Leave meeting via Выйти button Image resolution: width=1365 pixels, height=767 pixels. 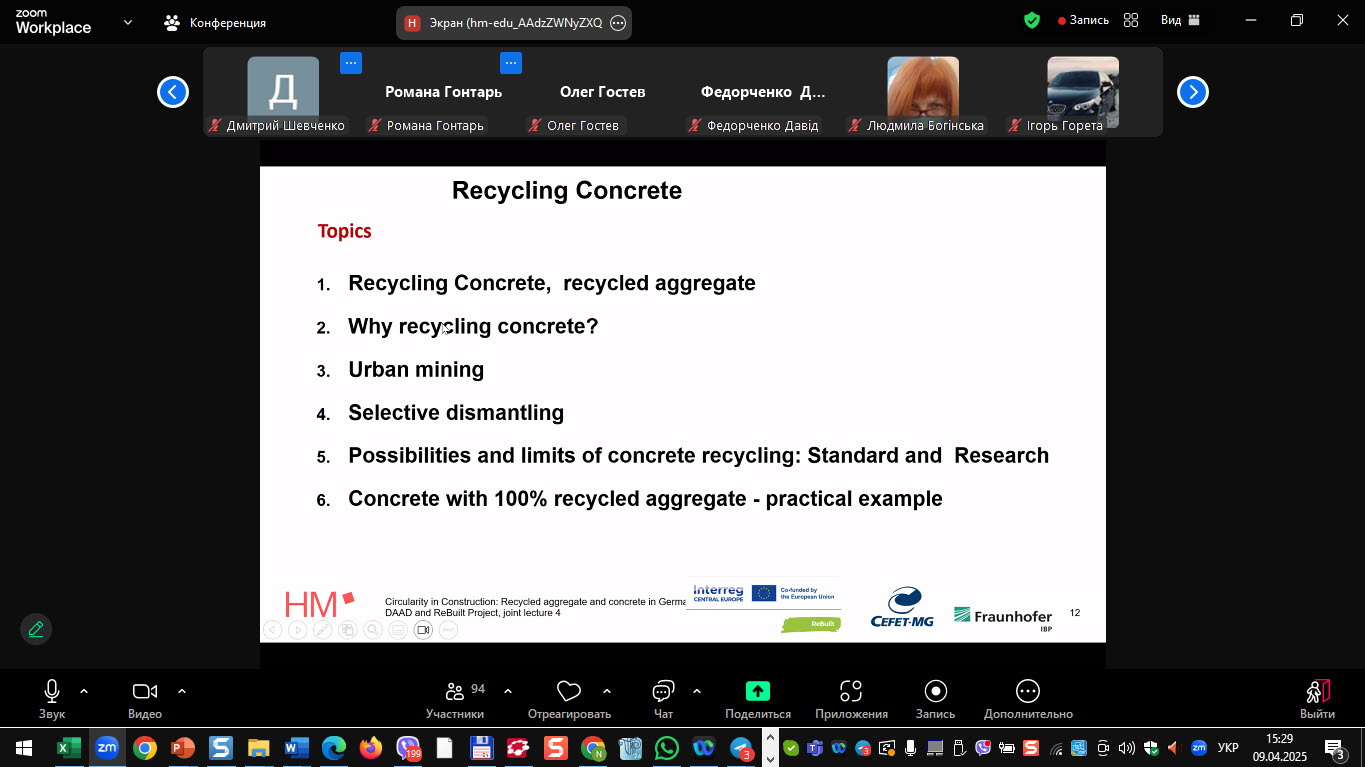1317,699
